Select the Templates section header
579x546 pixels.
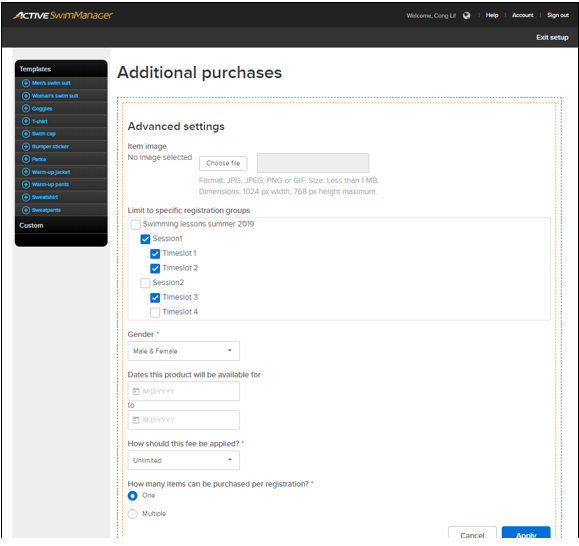(61, 69)
